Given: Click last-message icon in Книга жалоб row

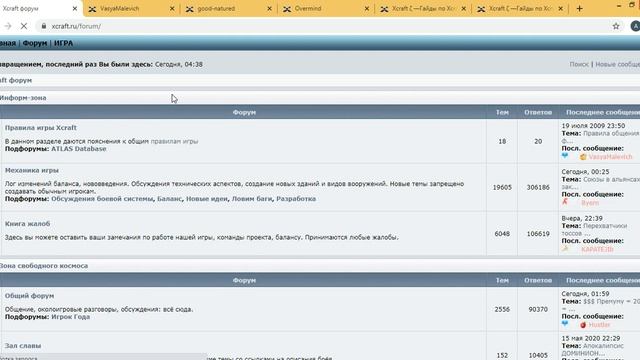Looking at the screenshot, I should point(565,248).
